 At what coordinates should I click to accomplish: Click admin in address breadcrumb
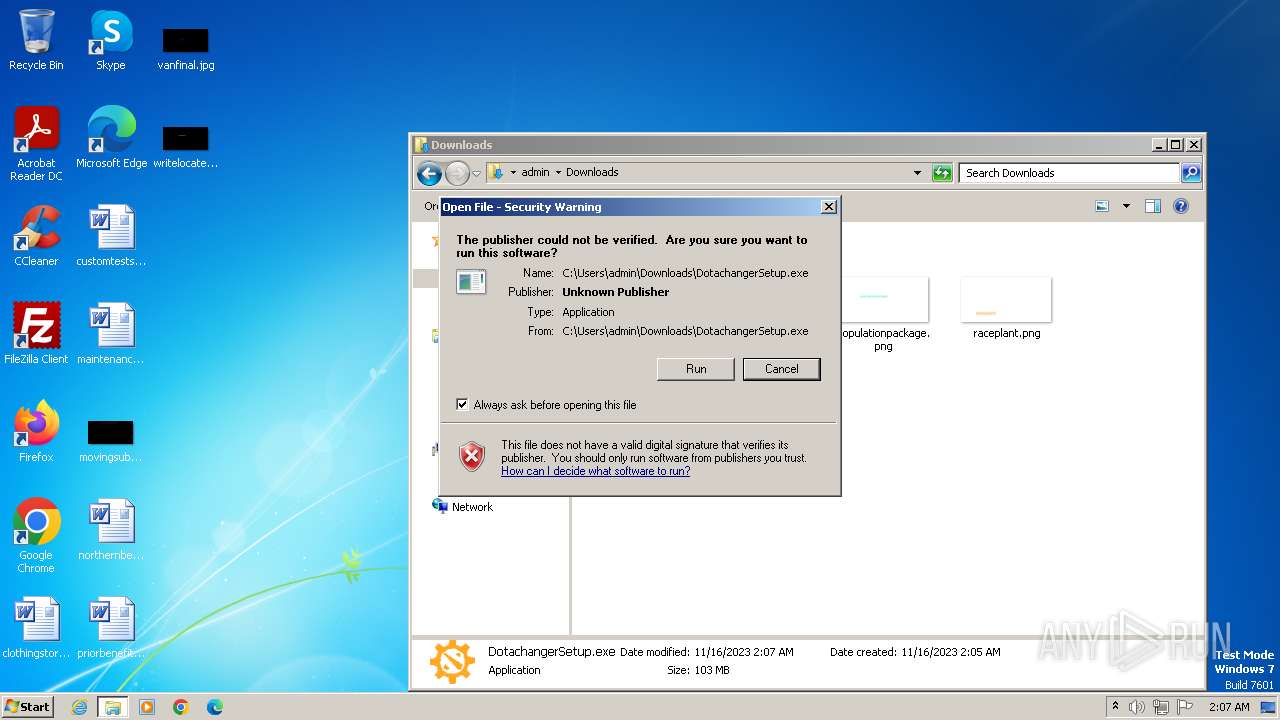click(x=535, y=172)
